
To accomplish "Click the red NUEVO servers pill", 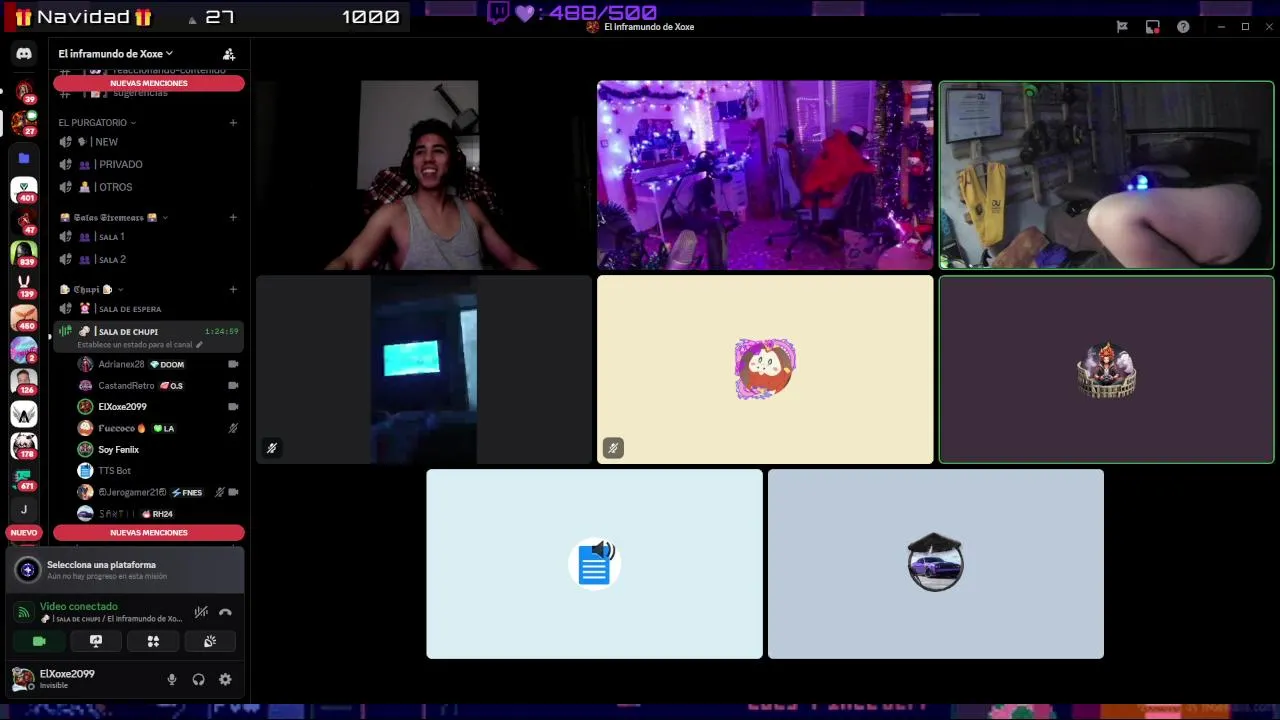I will tap(24, 533).
